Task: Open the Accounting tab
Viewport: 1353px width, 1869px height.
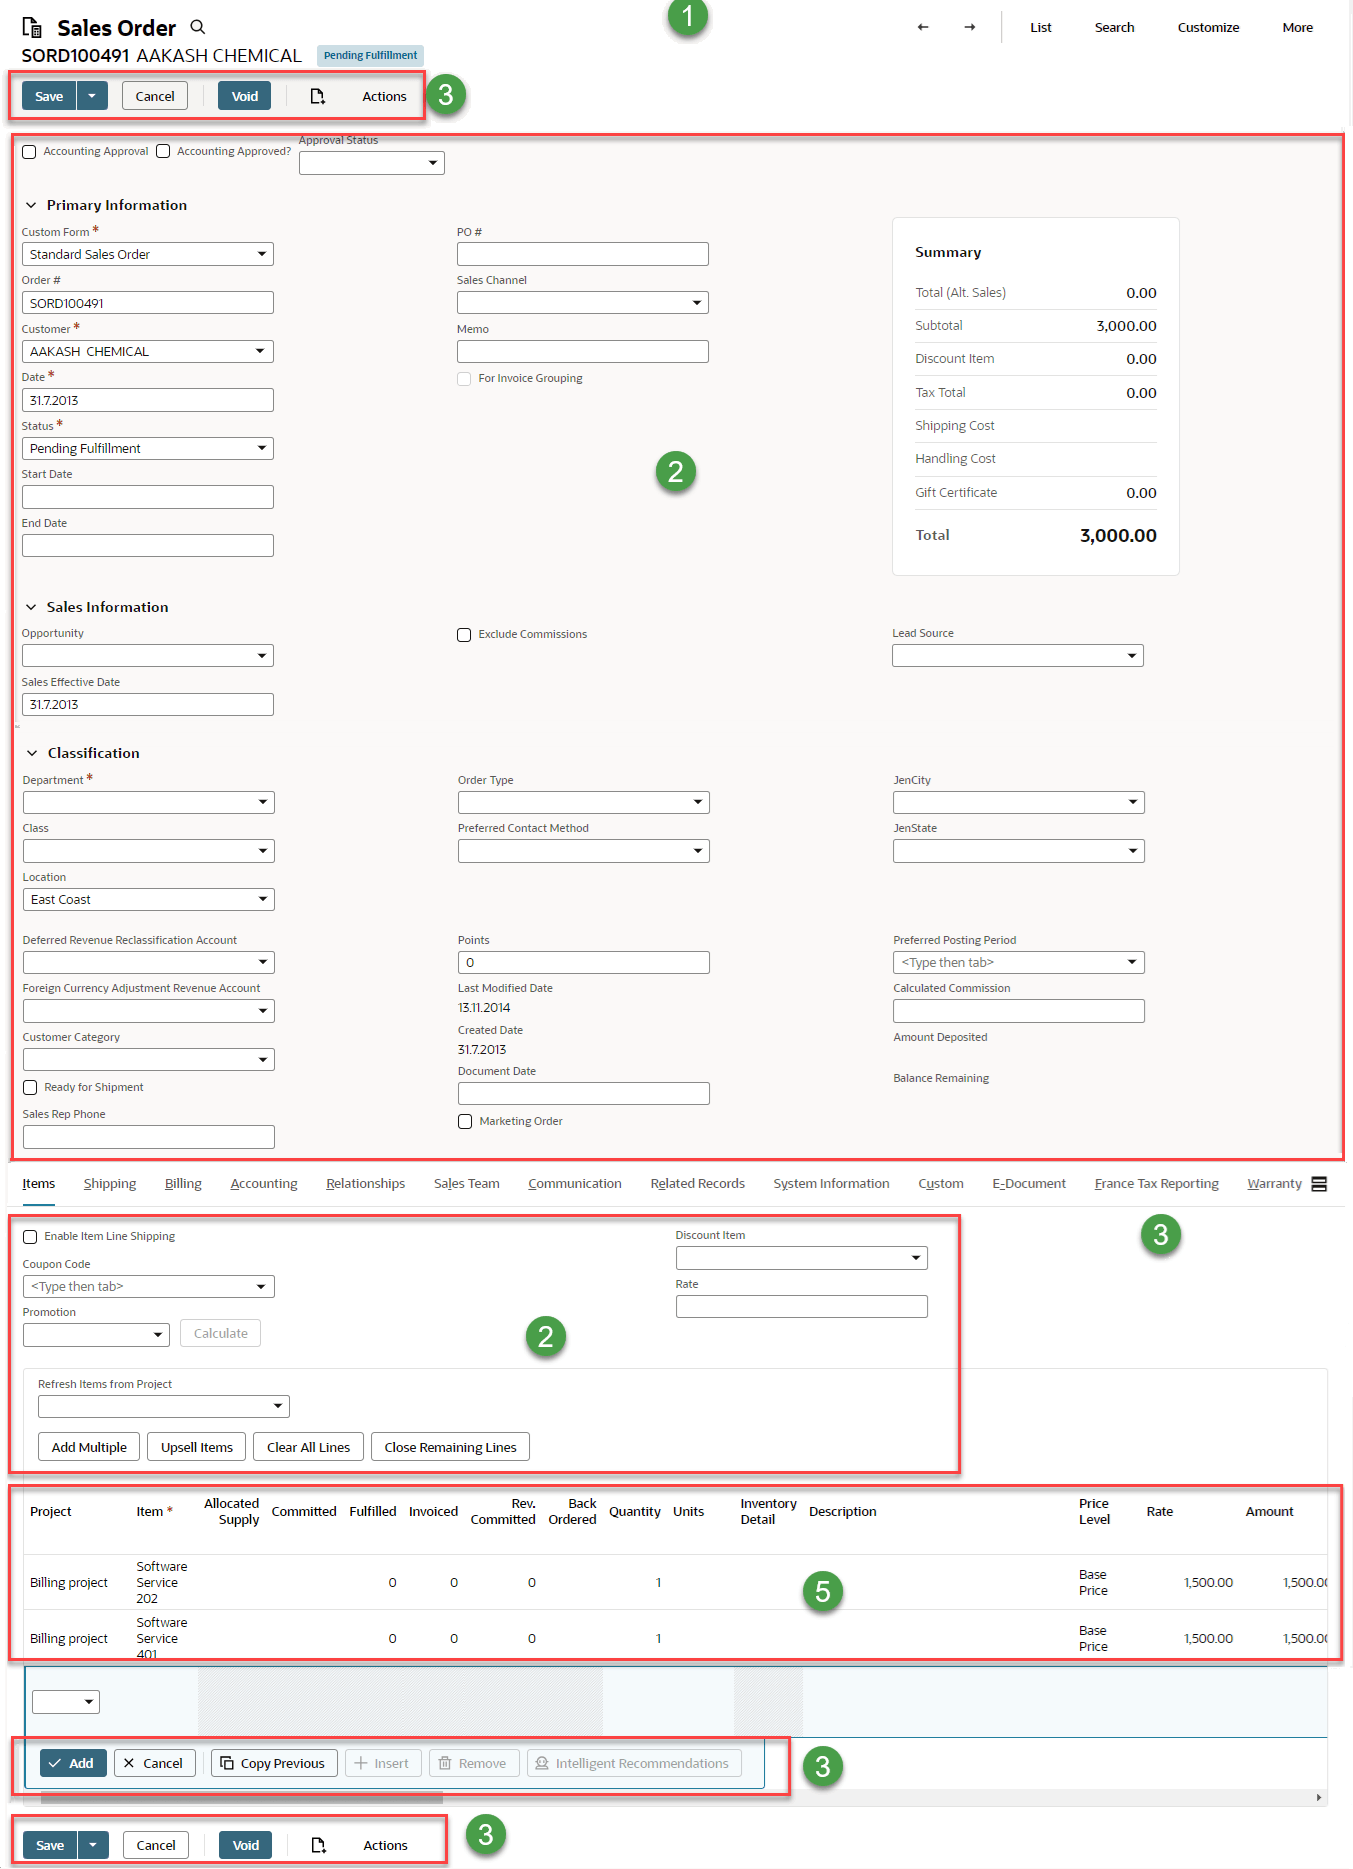Action: [x=264, y=1184]
